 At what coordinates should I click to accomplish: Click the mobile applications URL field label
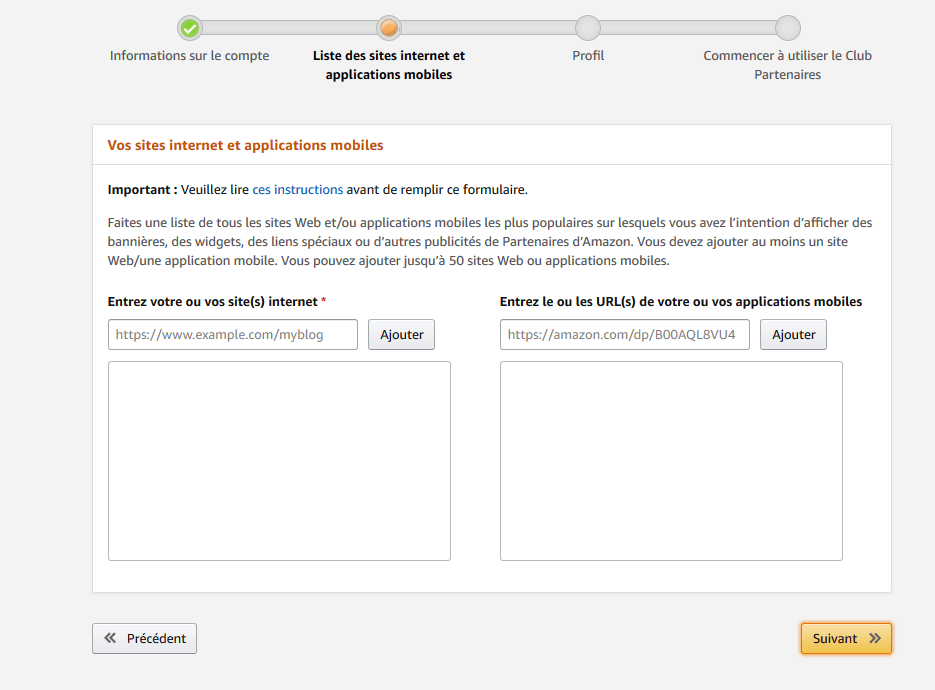click(680, 301)
